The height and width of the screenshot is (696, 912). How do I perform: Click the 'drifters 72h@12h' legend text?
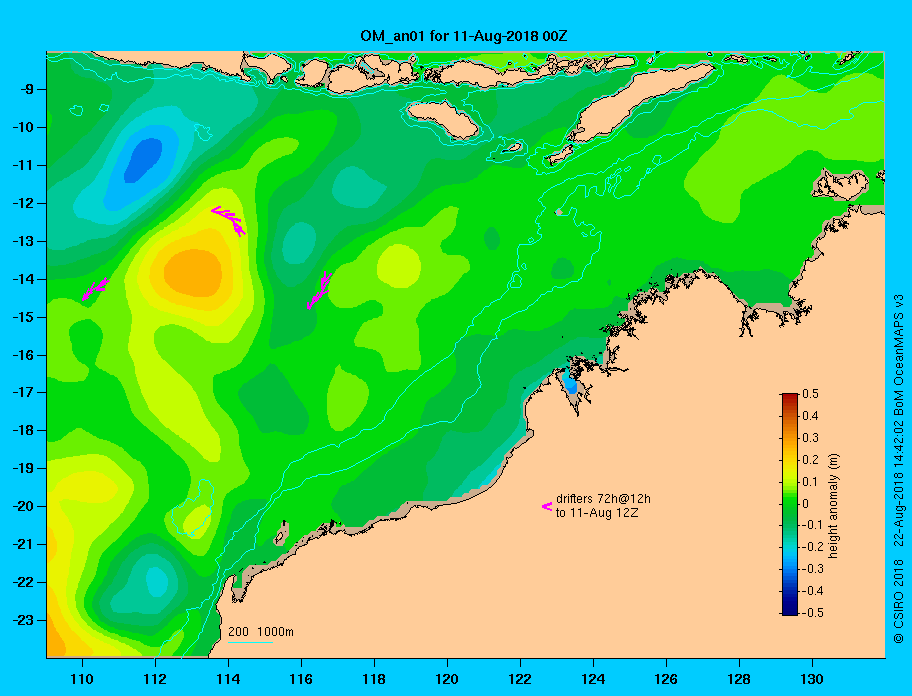pos(603,499)
